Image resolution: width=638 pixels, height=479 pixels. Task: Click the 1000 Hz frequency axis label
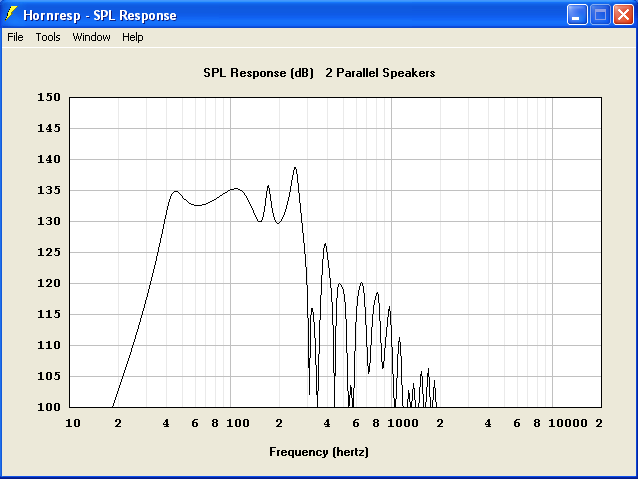(x=403, y=423)
